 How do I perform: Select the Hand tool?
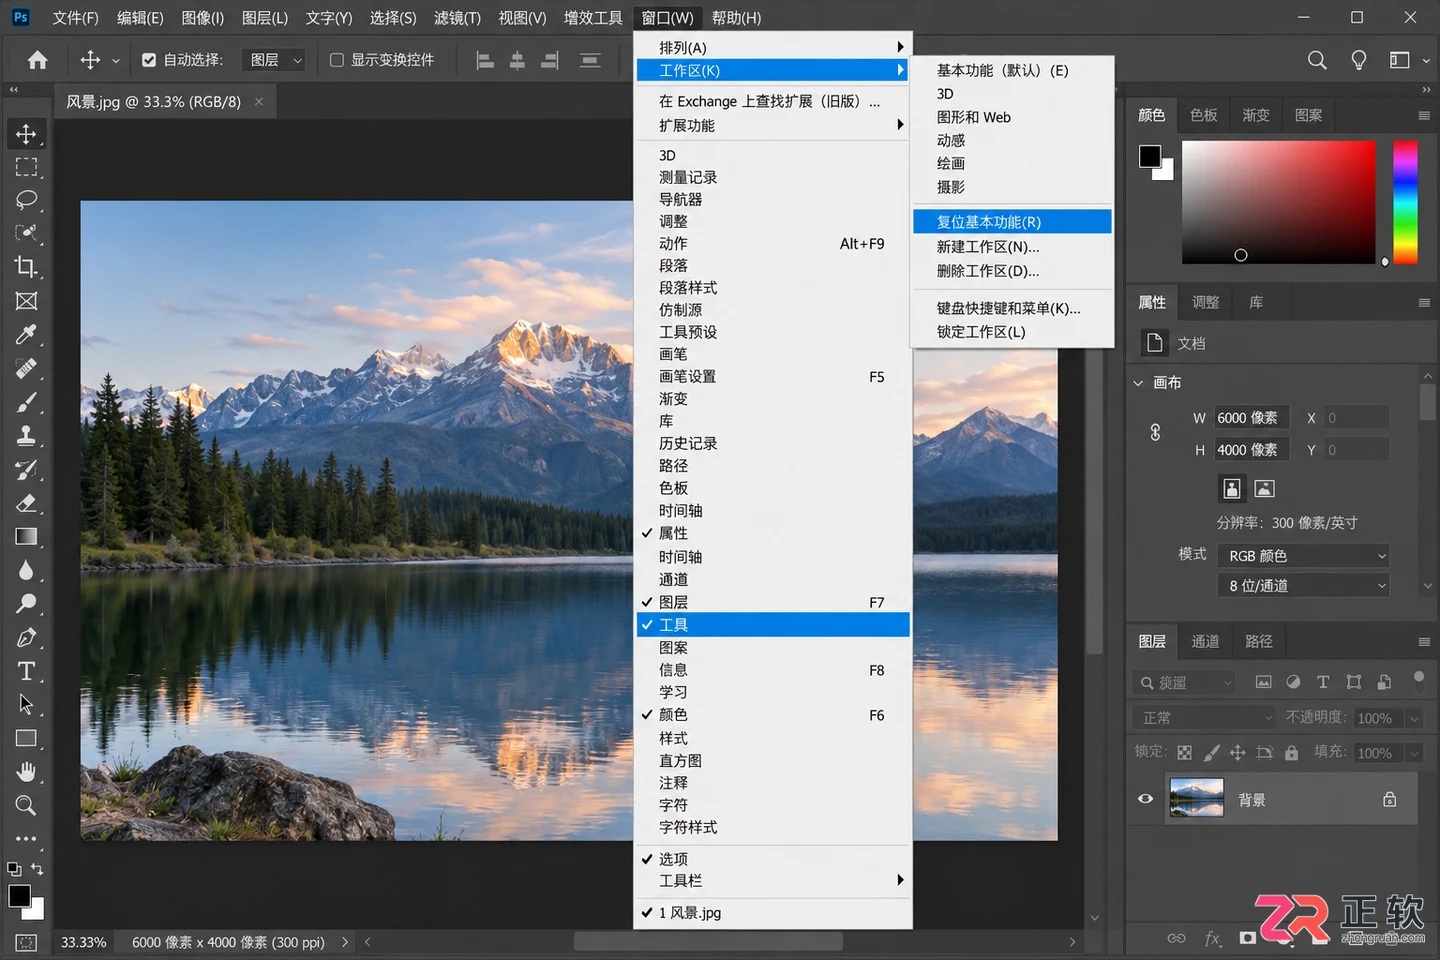(x=26, y=772)
